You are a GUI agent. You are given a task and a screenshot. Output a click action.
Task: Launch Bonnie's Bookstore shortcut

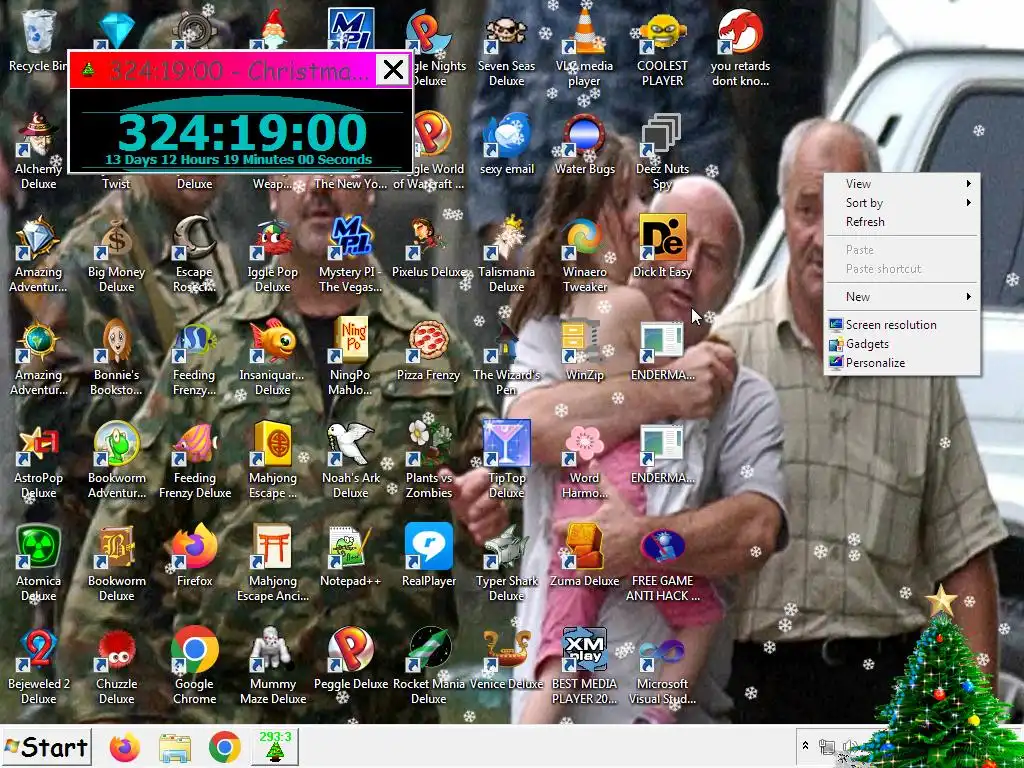pyautogui.click(x=116, y=356)
